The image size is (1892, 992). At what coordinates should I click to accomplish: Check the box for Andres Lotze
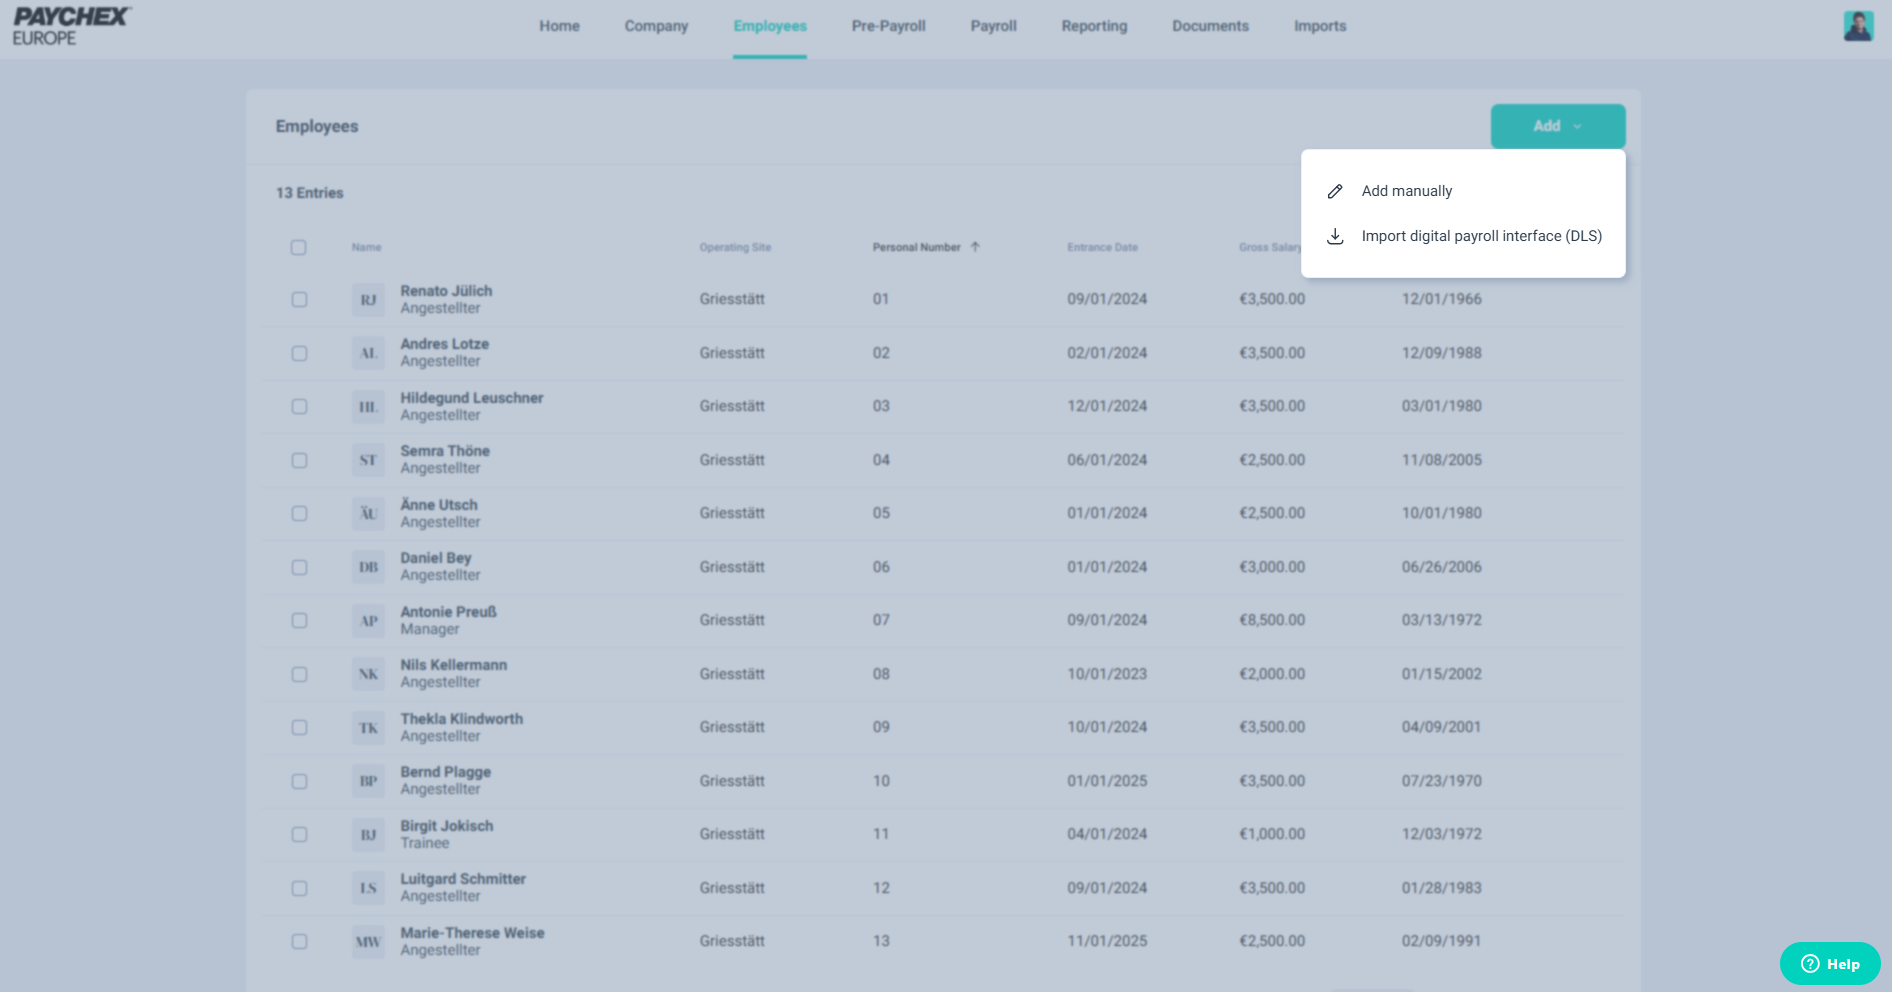(x=299, y=353)
